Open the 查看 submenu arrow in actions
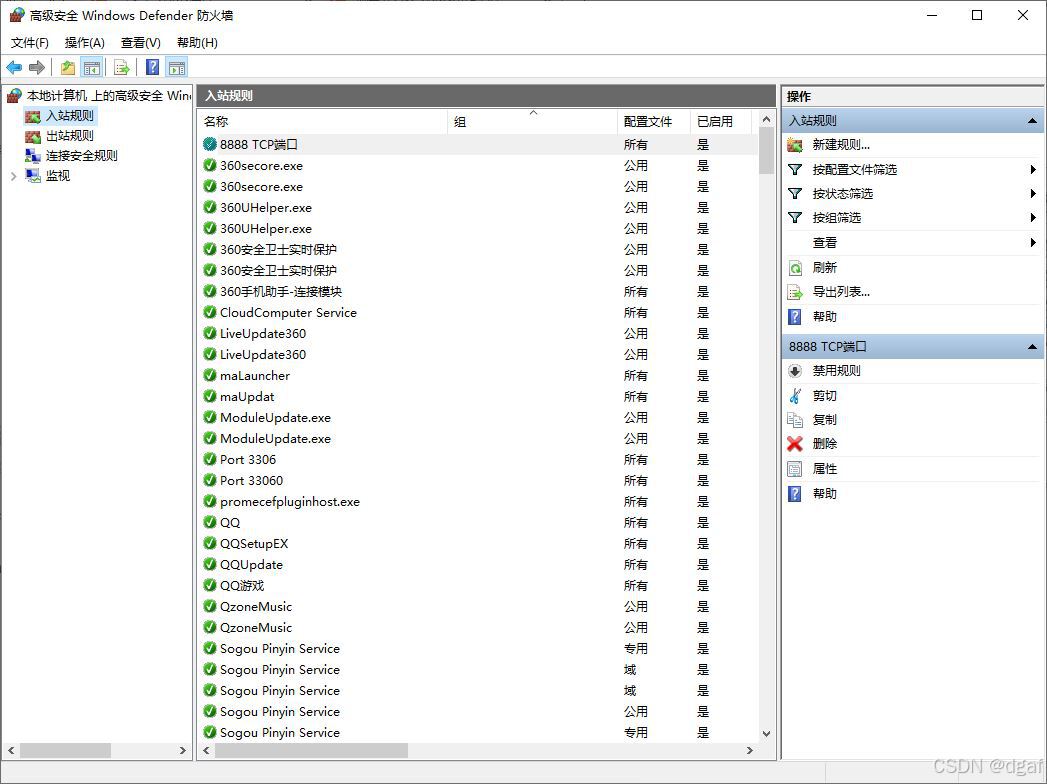This screenshot has width=1047, height=784. point(1033,242)
